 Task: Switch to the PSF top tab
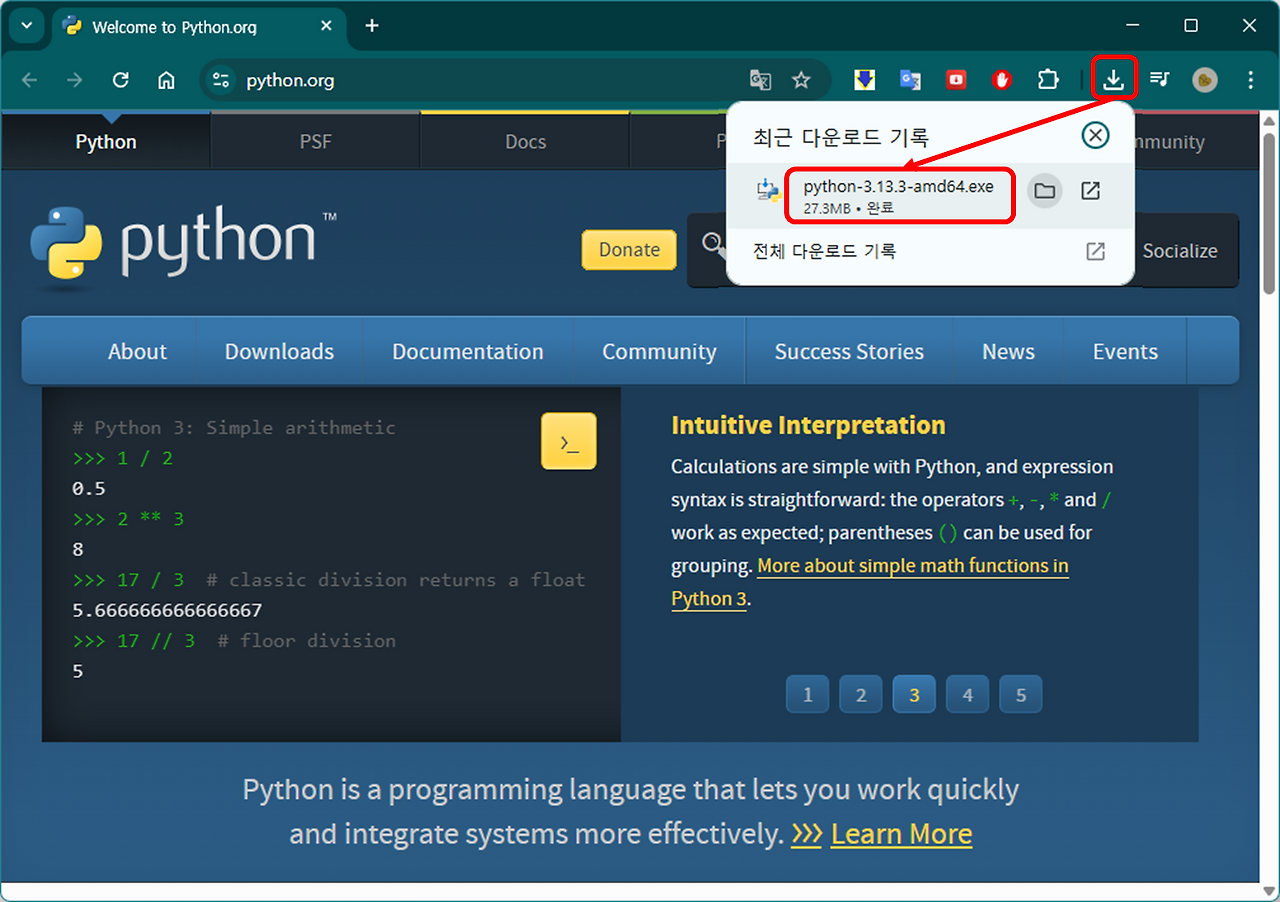pyautogui.click(x=315, y=142)
